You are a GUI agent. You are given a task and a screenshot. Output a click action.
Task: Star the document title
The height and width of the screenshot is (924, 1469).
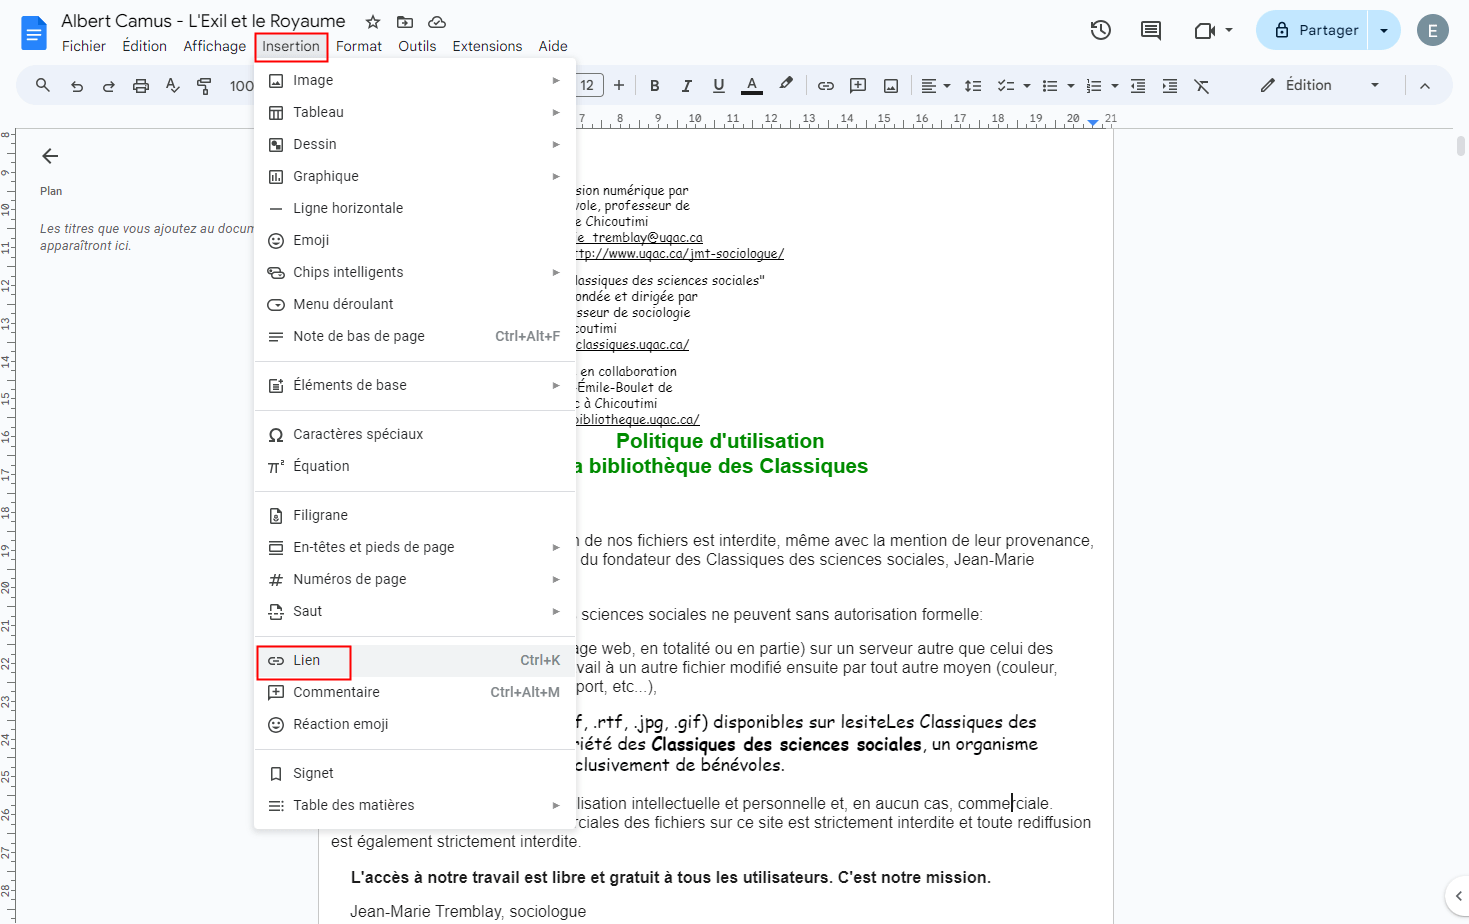[x=373, y=22]
